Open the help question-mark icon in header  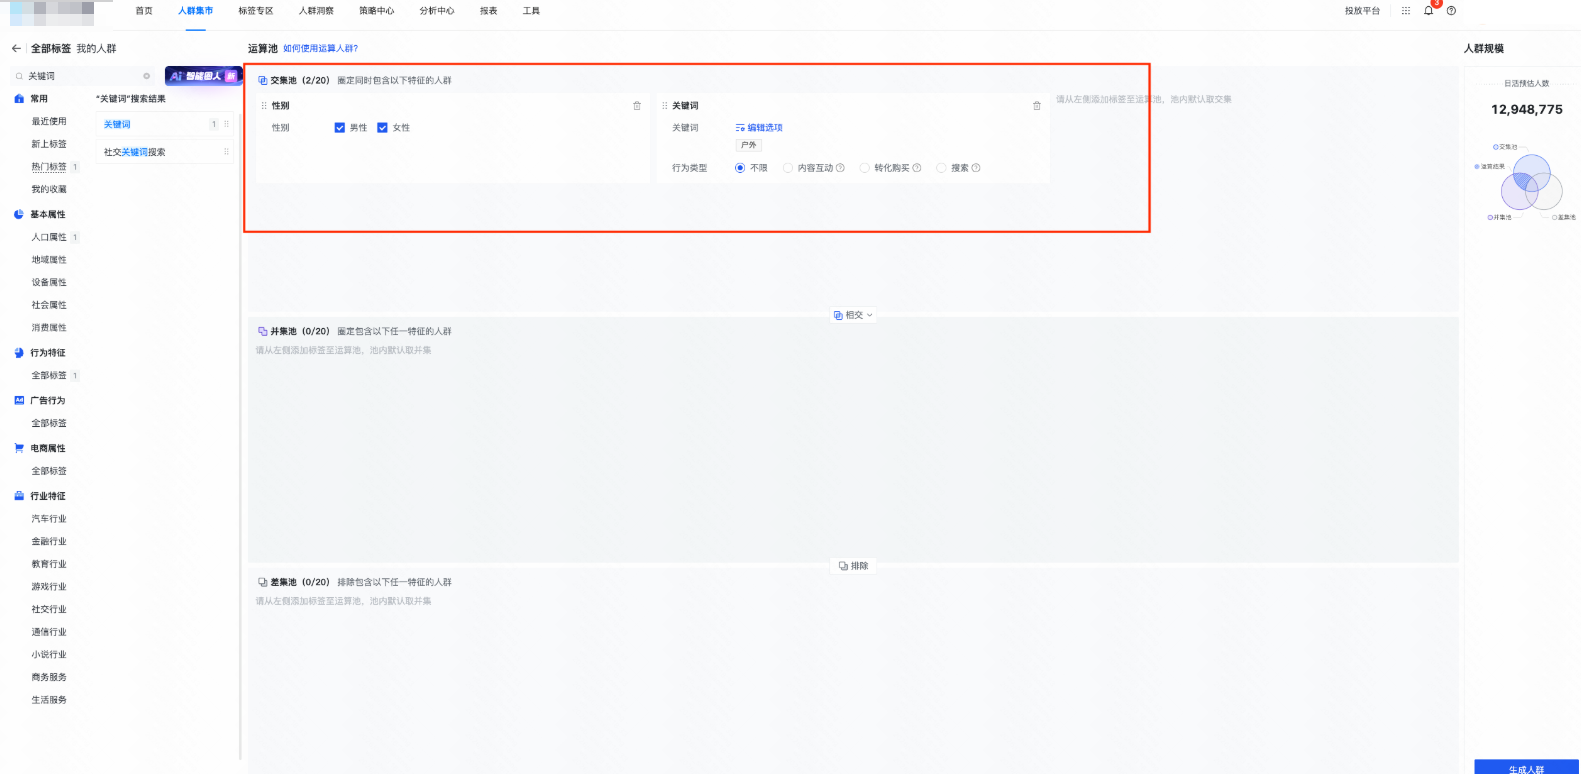click(1451, 11)
